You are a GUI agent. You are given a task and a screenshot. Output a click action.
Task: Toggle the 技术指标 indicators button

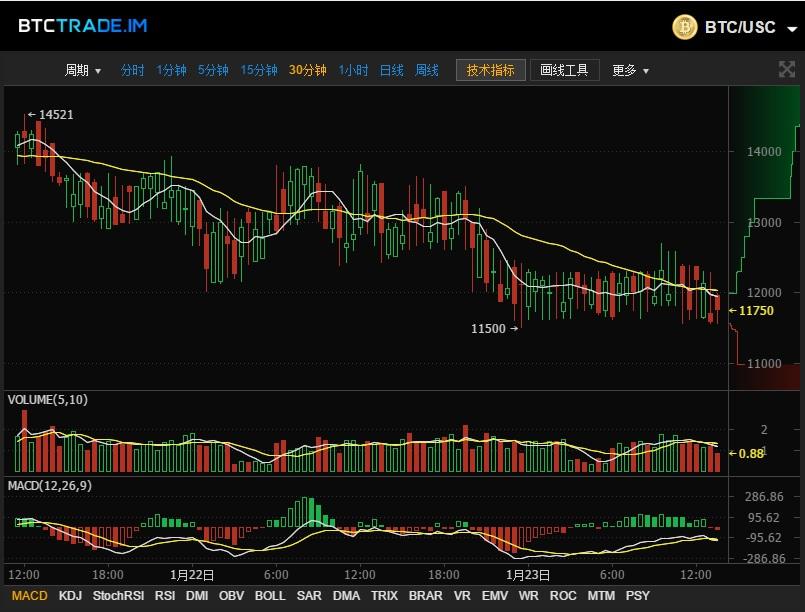490,70
